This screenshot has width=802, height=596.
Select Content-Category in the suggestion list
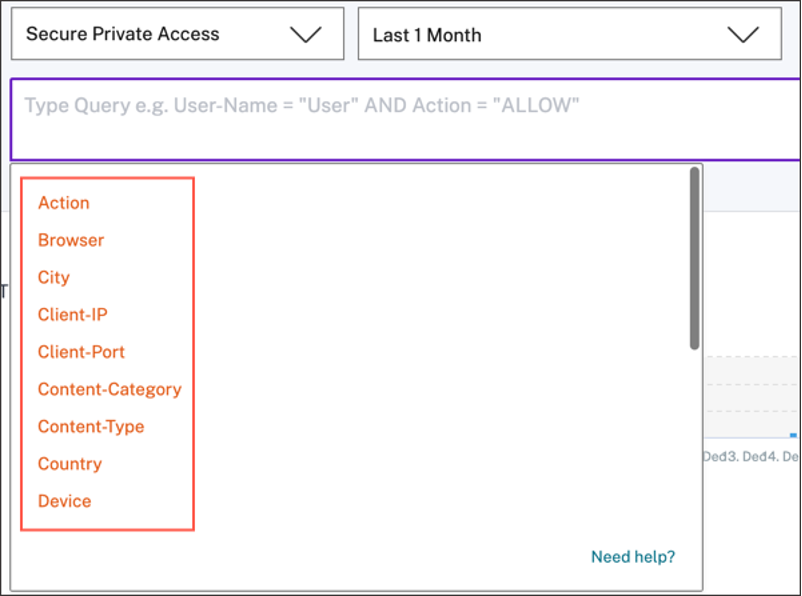click(110, 389)
